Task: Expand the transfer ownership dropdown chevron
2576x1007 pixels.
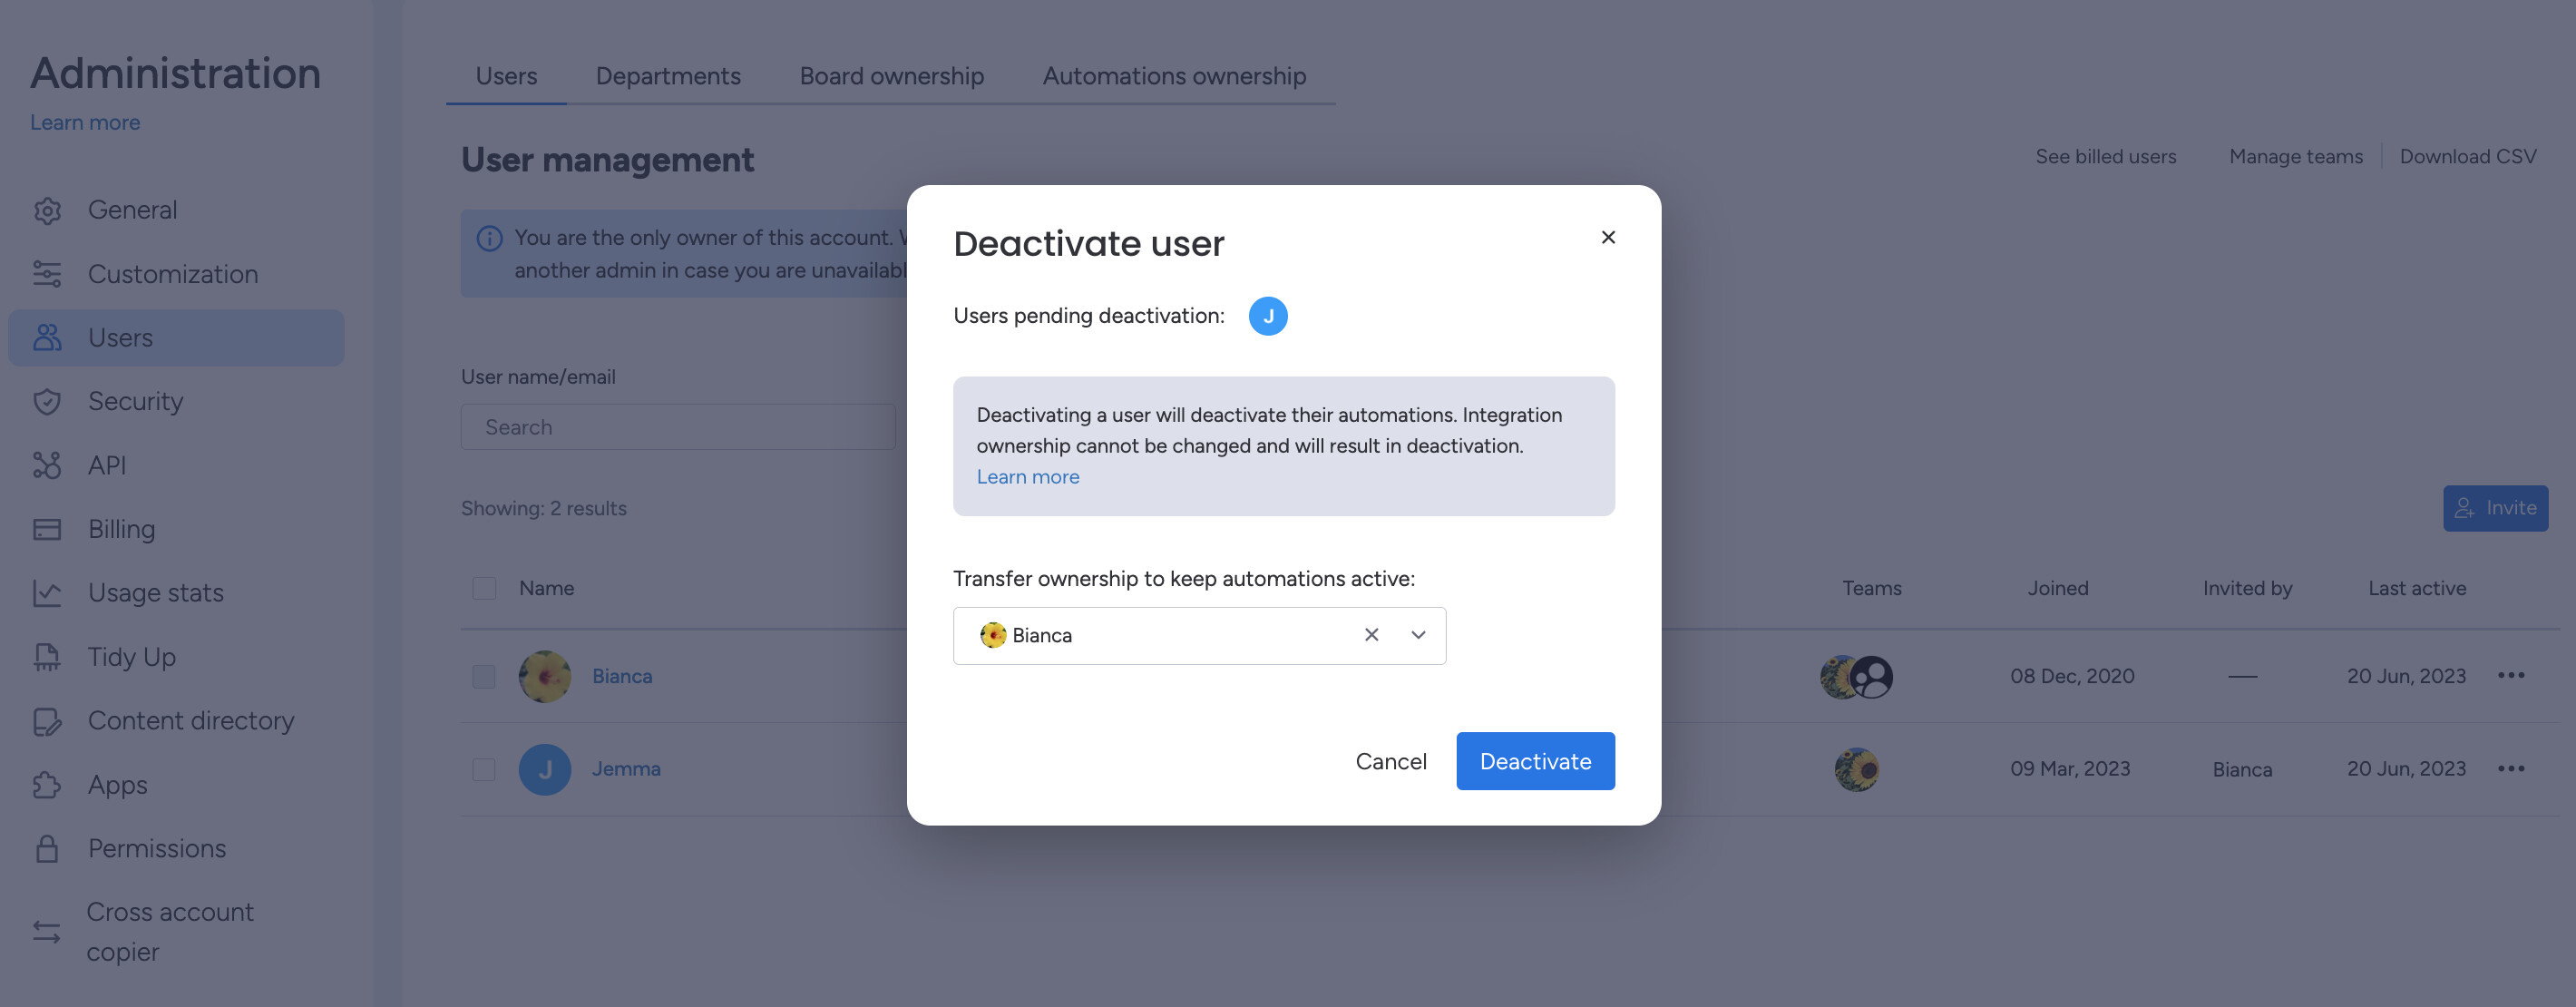Action: click(x=1418, y=635)
